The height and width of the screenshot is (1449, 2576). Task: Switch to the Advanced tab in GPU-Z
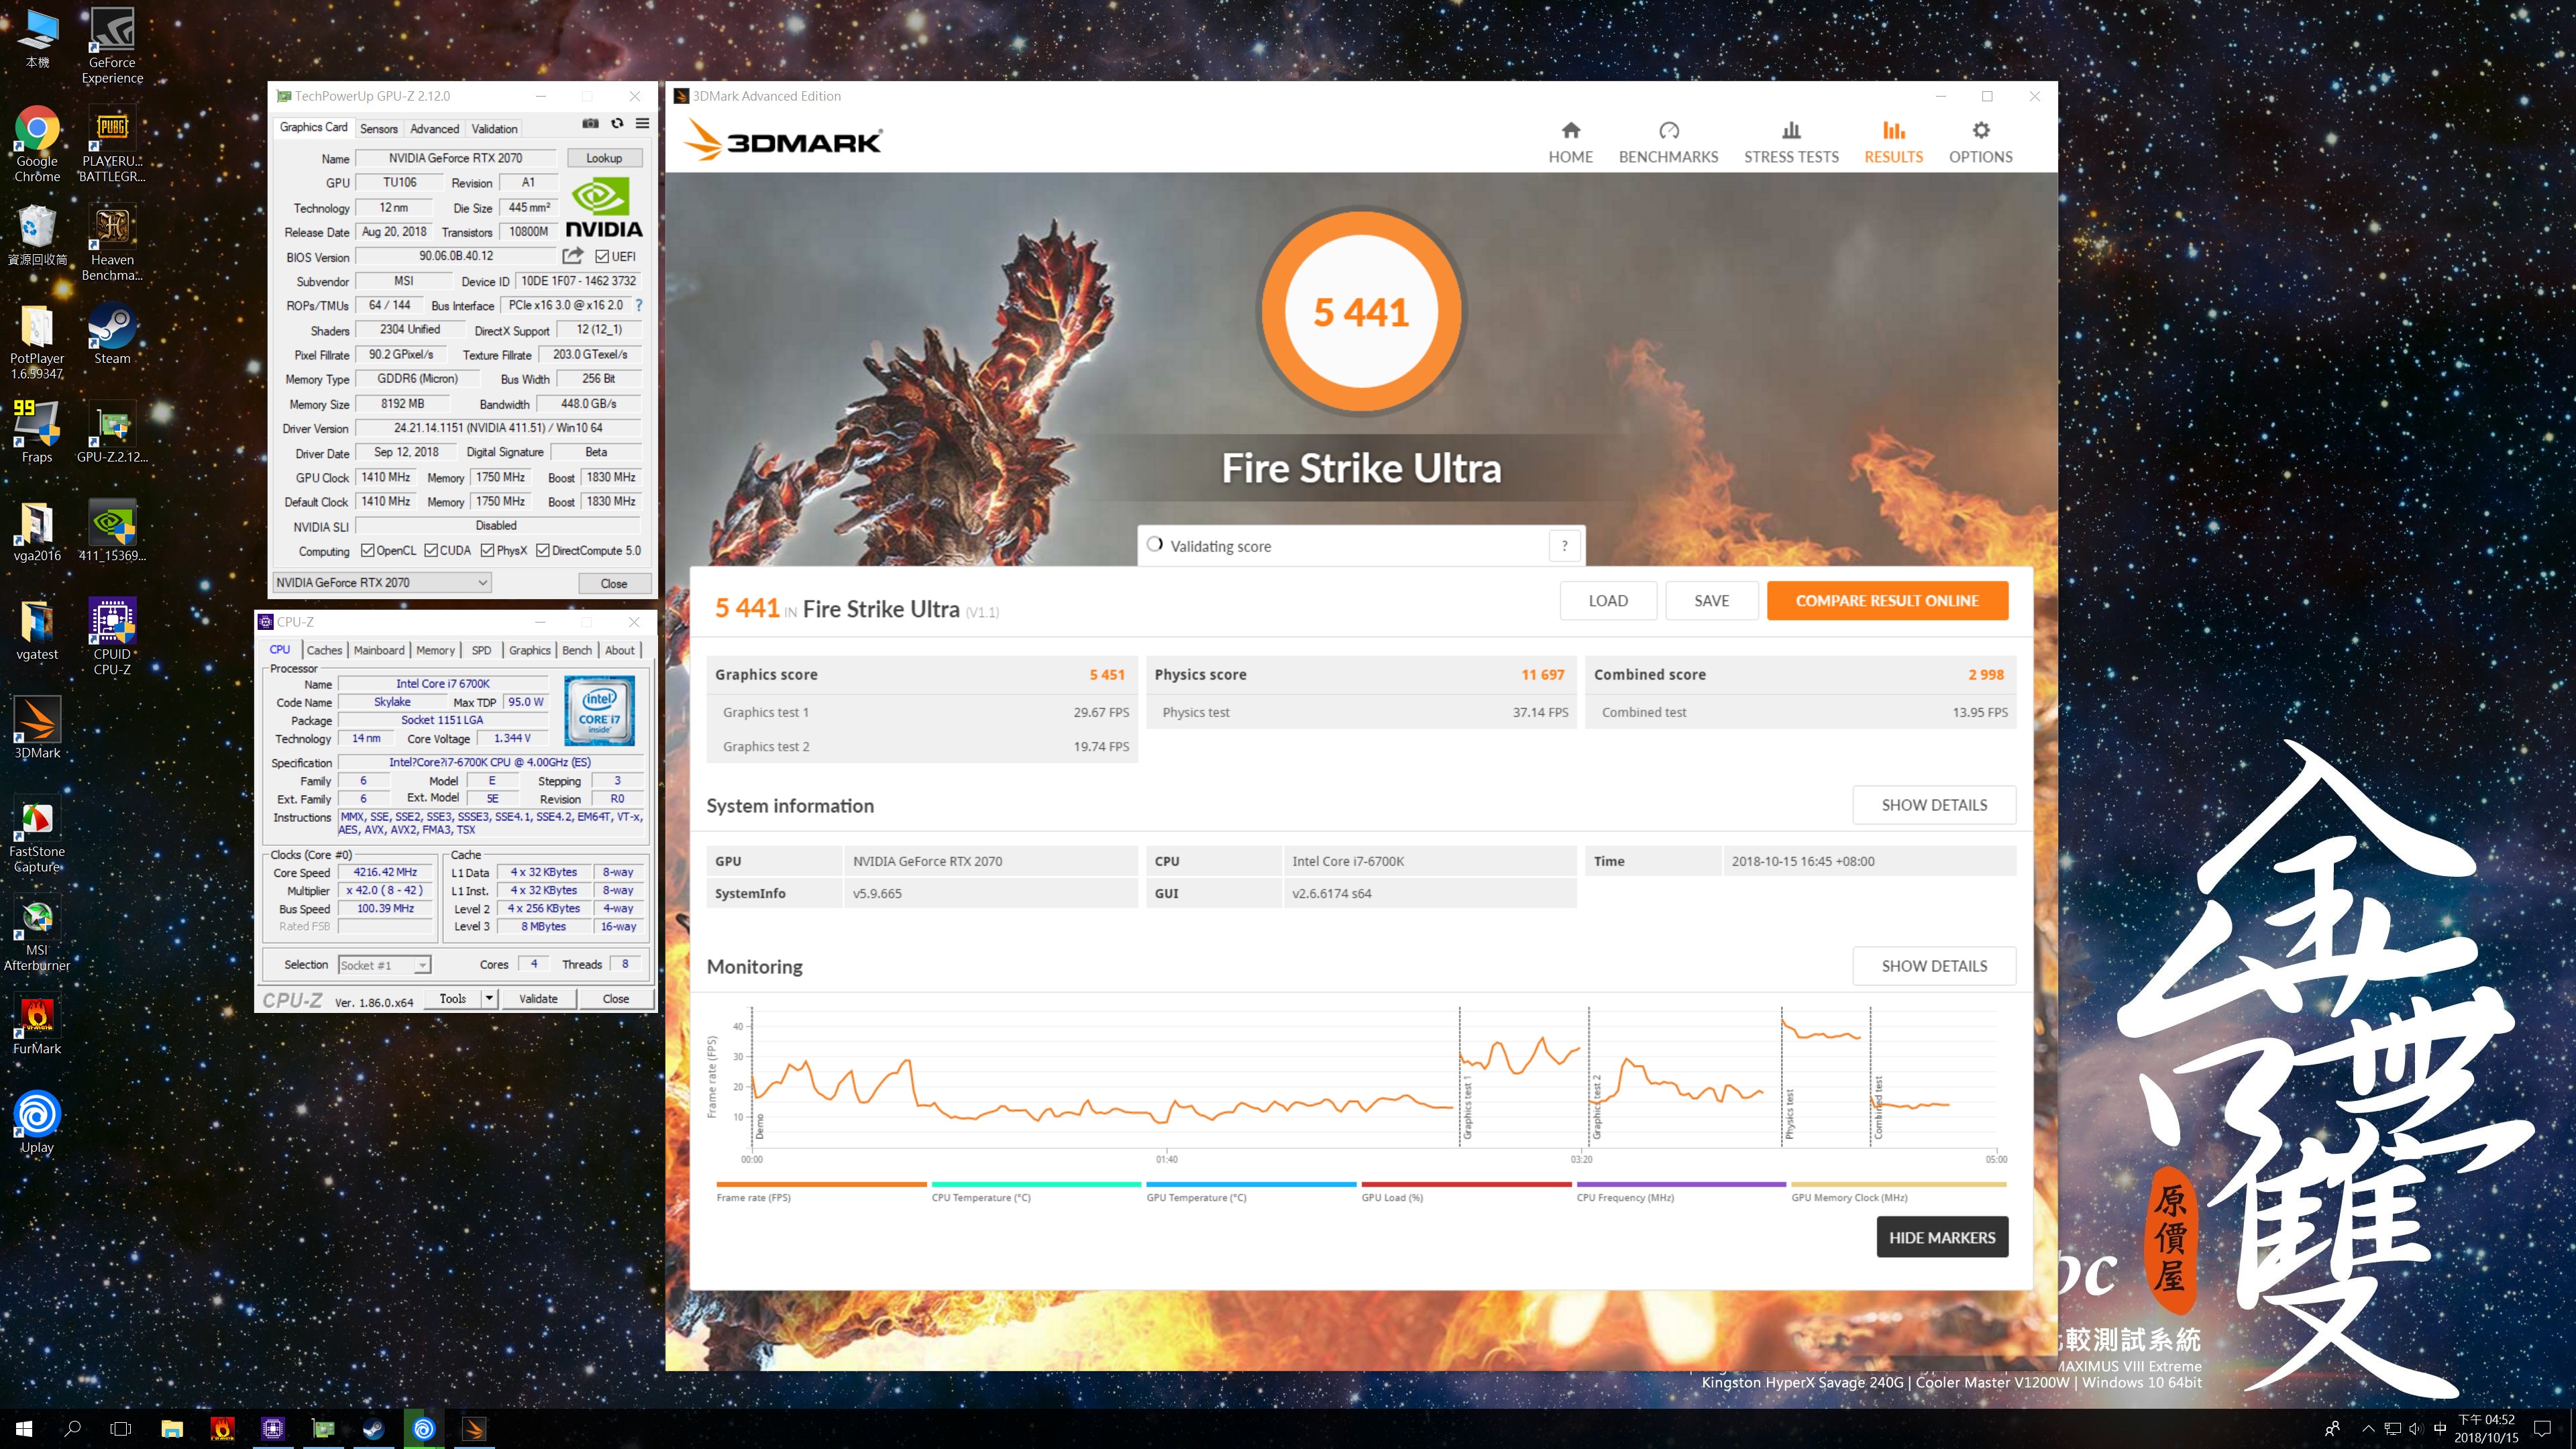click(x=434, y=128)
